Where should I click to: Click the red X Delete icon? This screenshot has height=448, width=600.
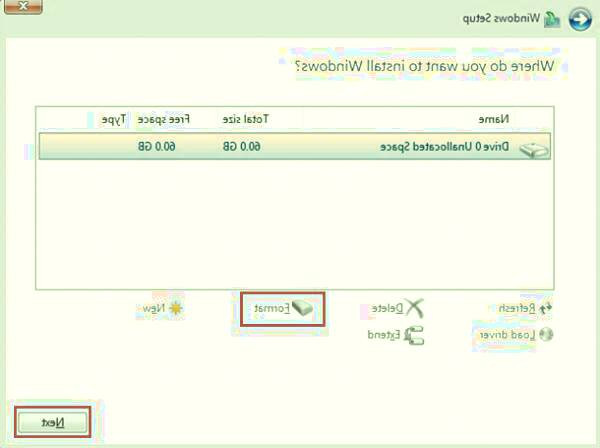[415, 309]
